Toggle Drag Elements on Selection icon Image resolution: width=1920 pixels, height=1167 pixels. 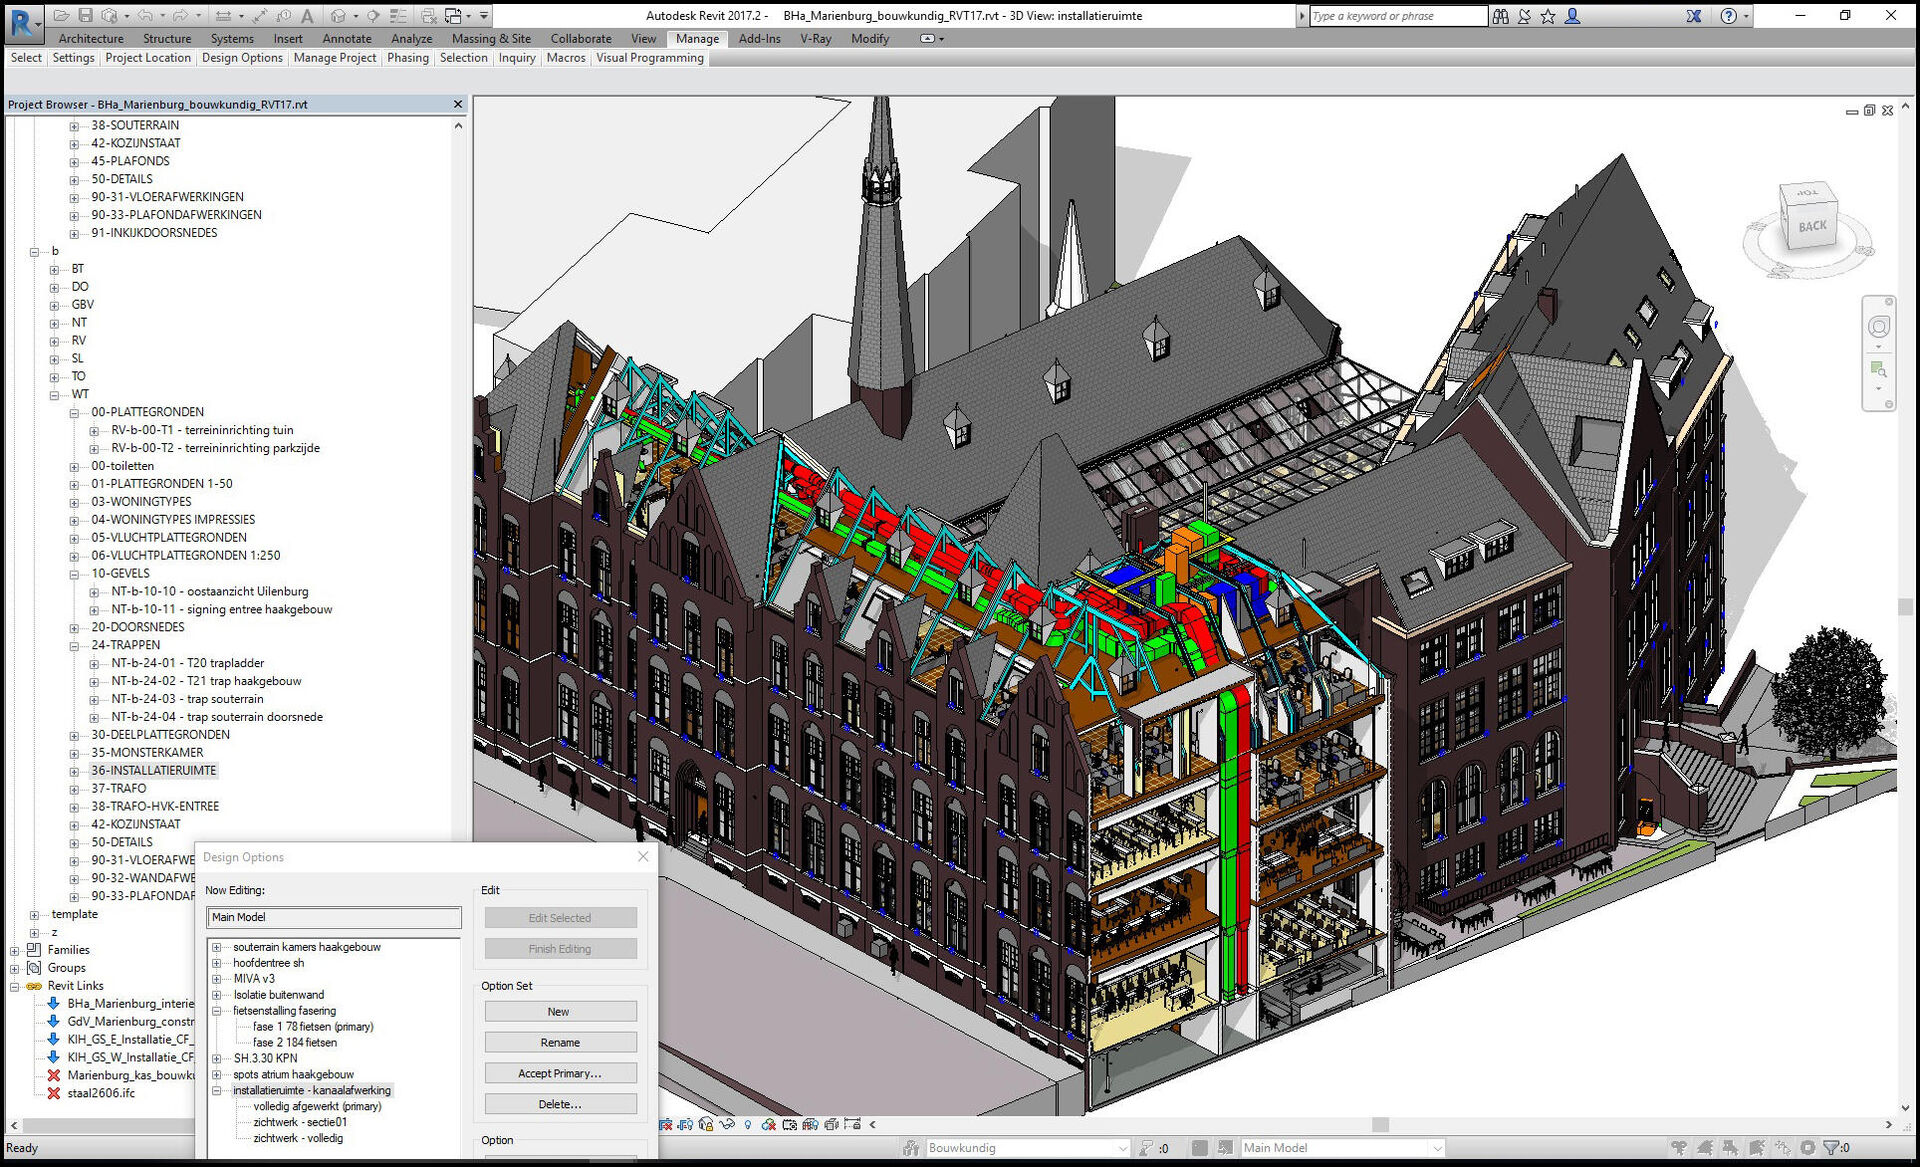pos(1783,1148)
